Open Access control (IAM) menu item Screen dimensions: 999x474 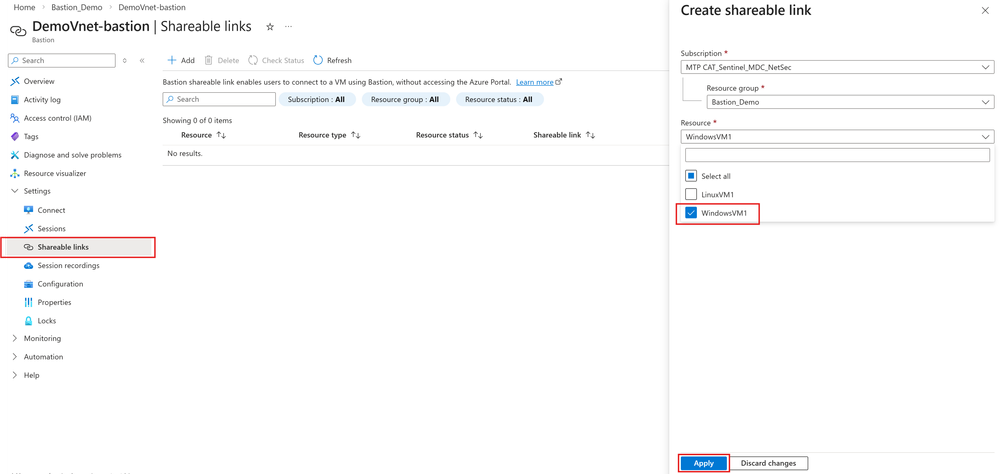click(58, 118)
